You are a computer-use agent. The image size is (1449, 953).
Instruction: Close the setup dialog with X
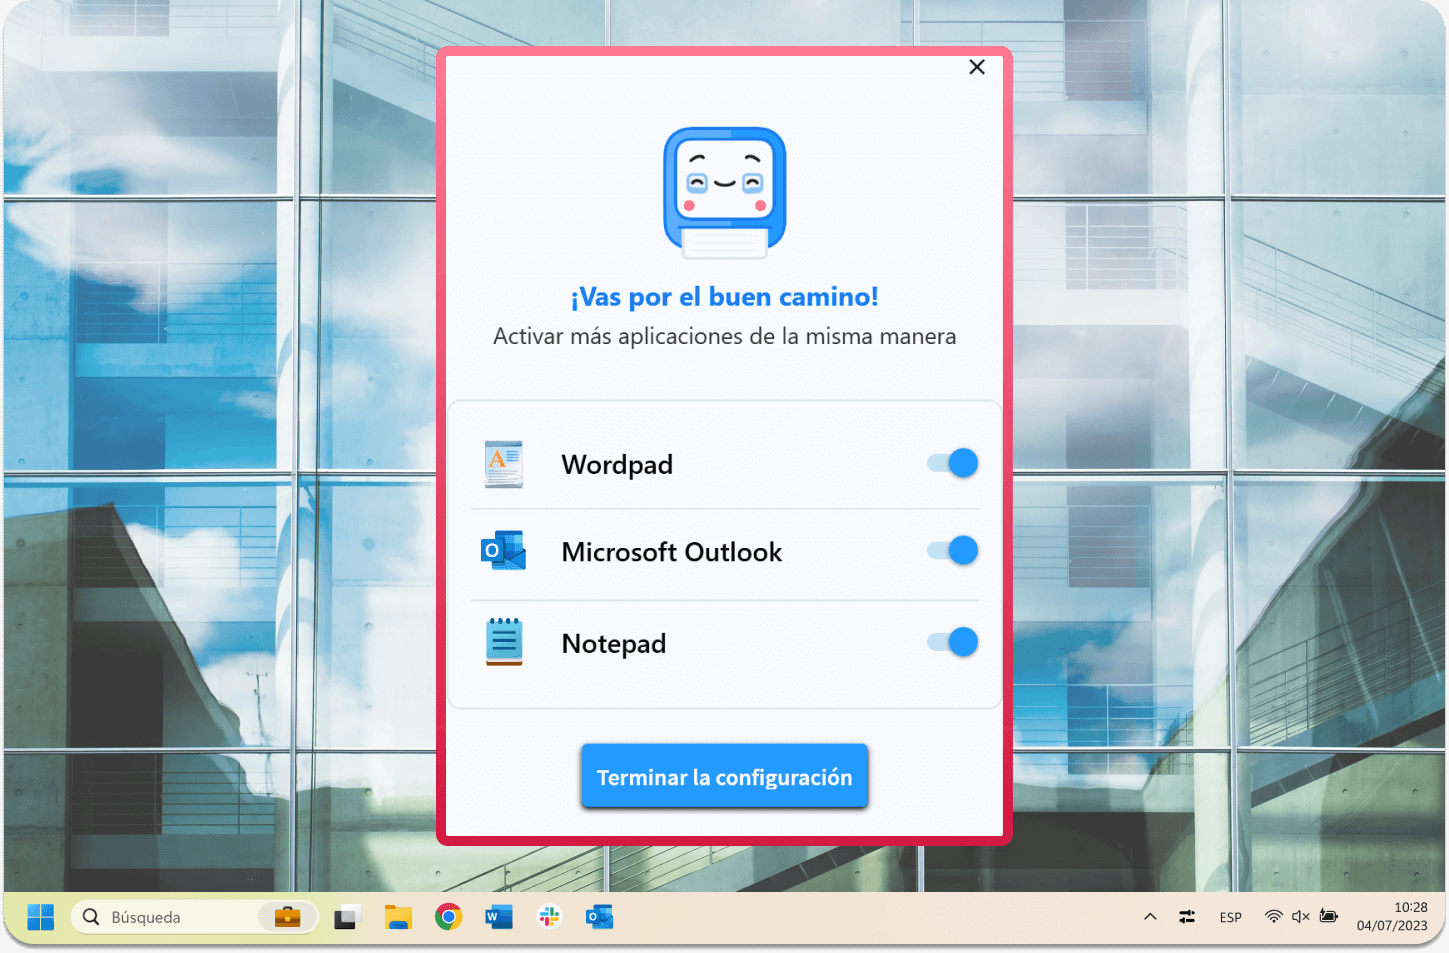pyautogui.click(x=977, y=67)
